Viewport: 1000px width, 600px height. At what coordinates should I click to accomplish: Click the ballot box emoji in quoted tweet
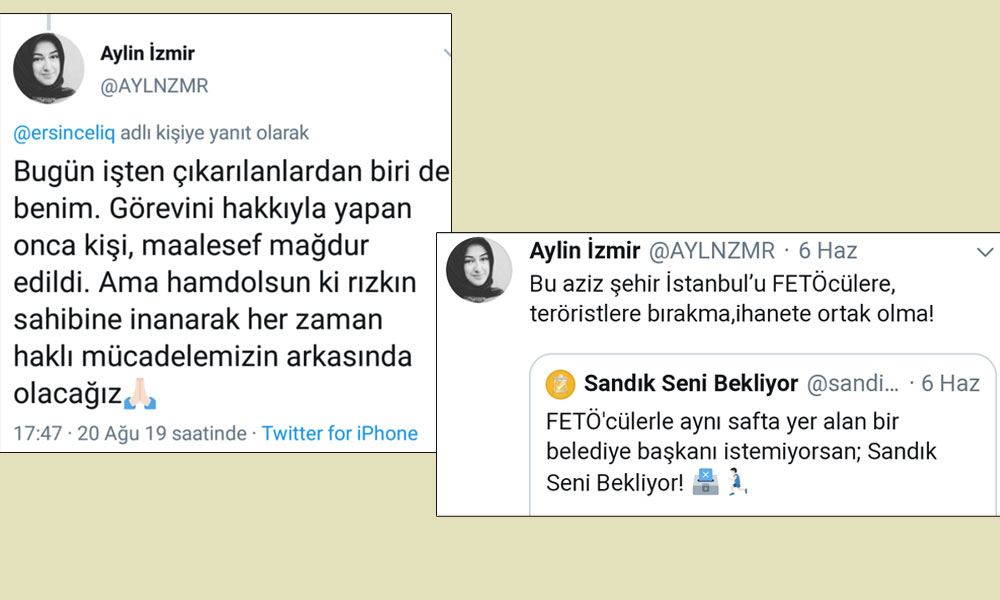pyautogui.click(x=706, y=482)
